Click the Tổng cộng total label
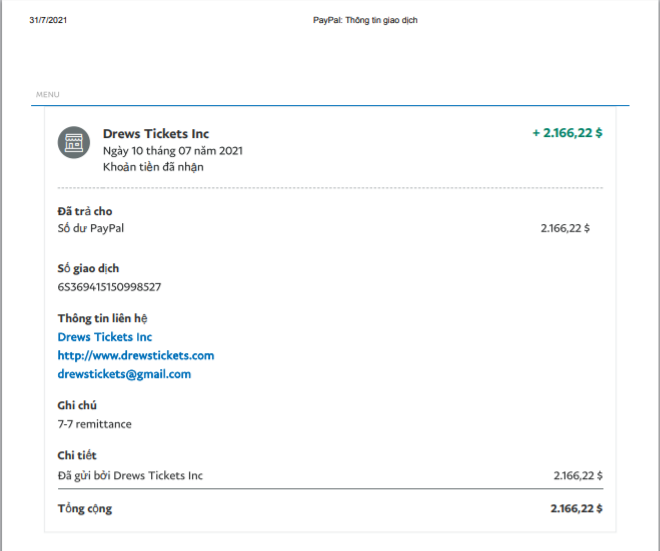The image size is (660, 551). pos(85,508)
